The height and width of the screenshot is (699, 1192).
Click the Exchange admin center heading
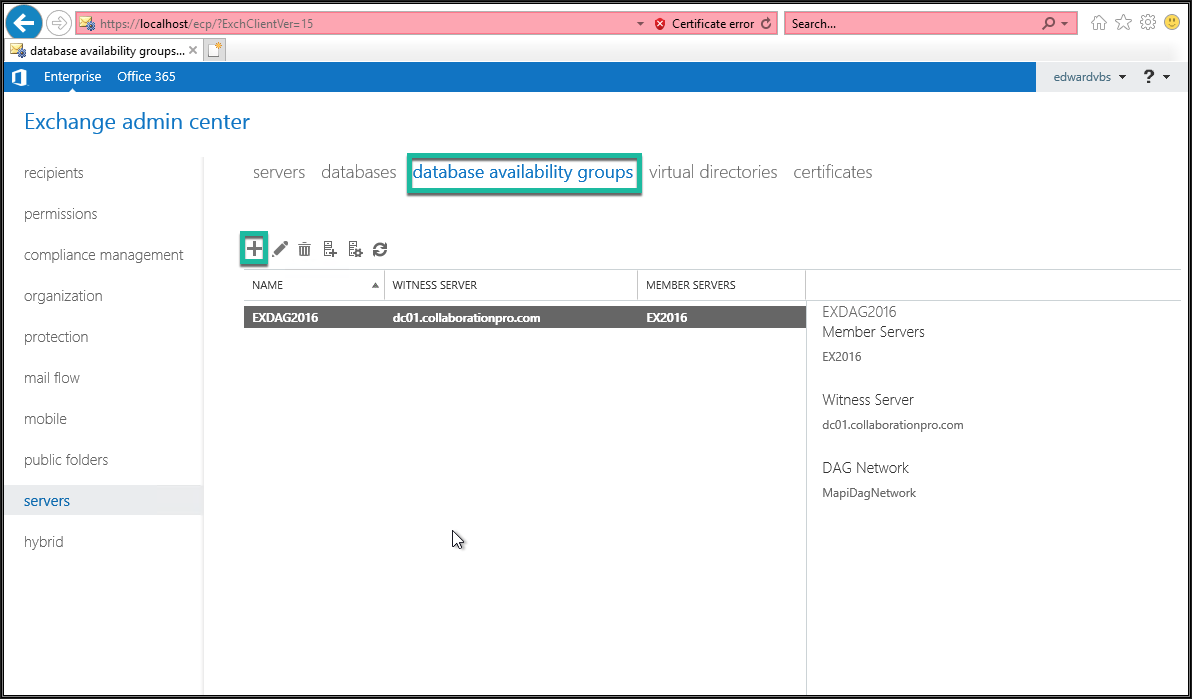(x=137, y=122)
